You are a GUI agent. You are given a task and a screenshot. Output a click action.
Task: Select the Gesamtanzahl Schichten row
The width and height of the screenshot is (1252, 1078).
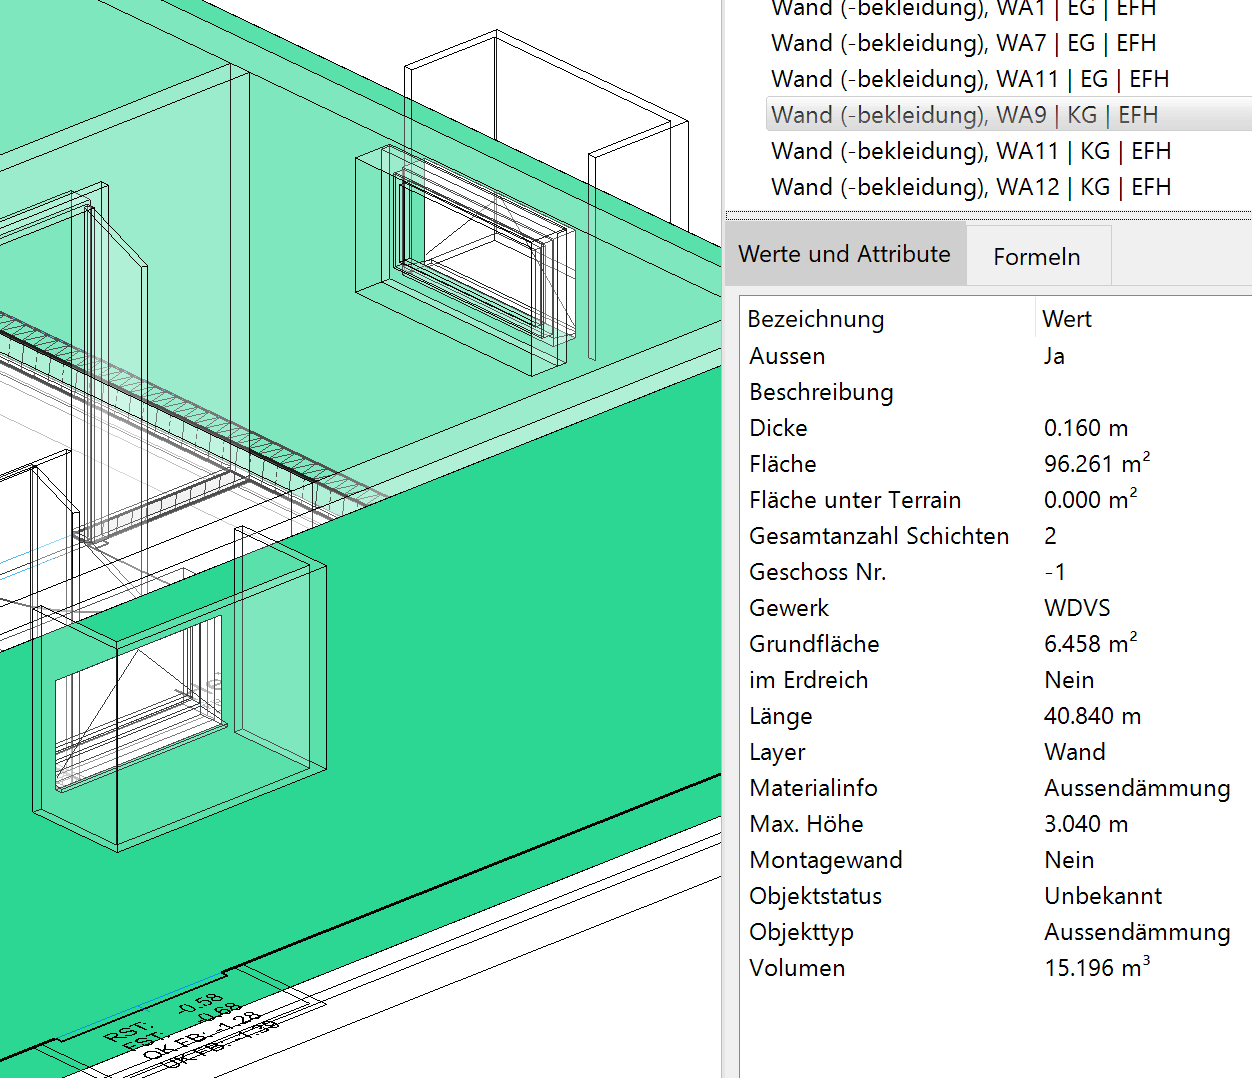pos(995,536)
